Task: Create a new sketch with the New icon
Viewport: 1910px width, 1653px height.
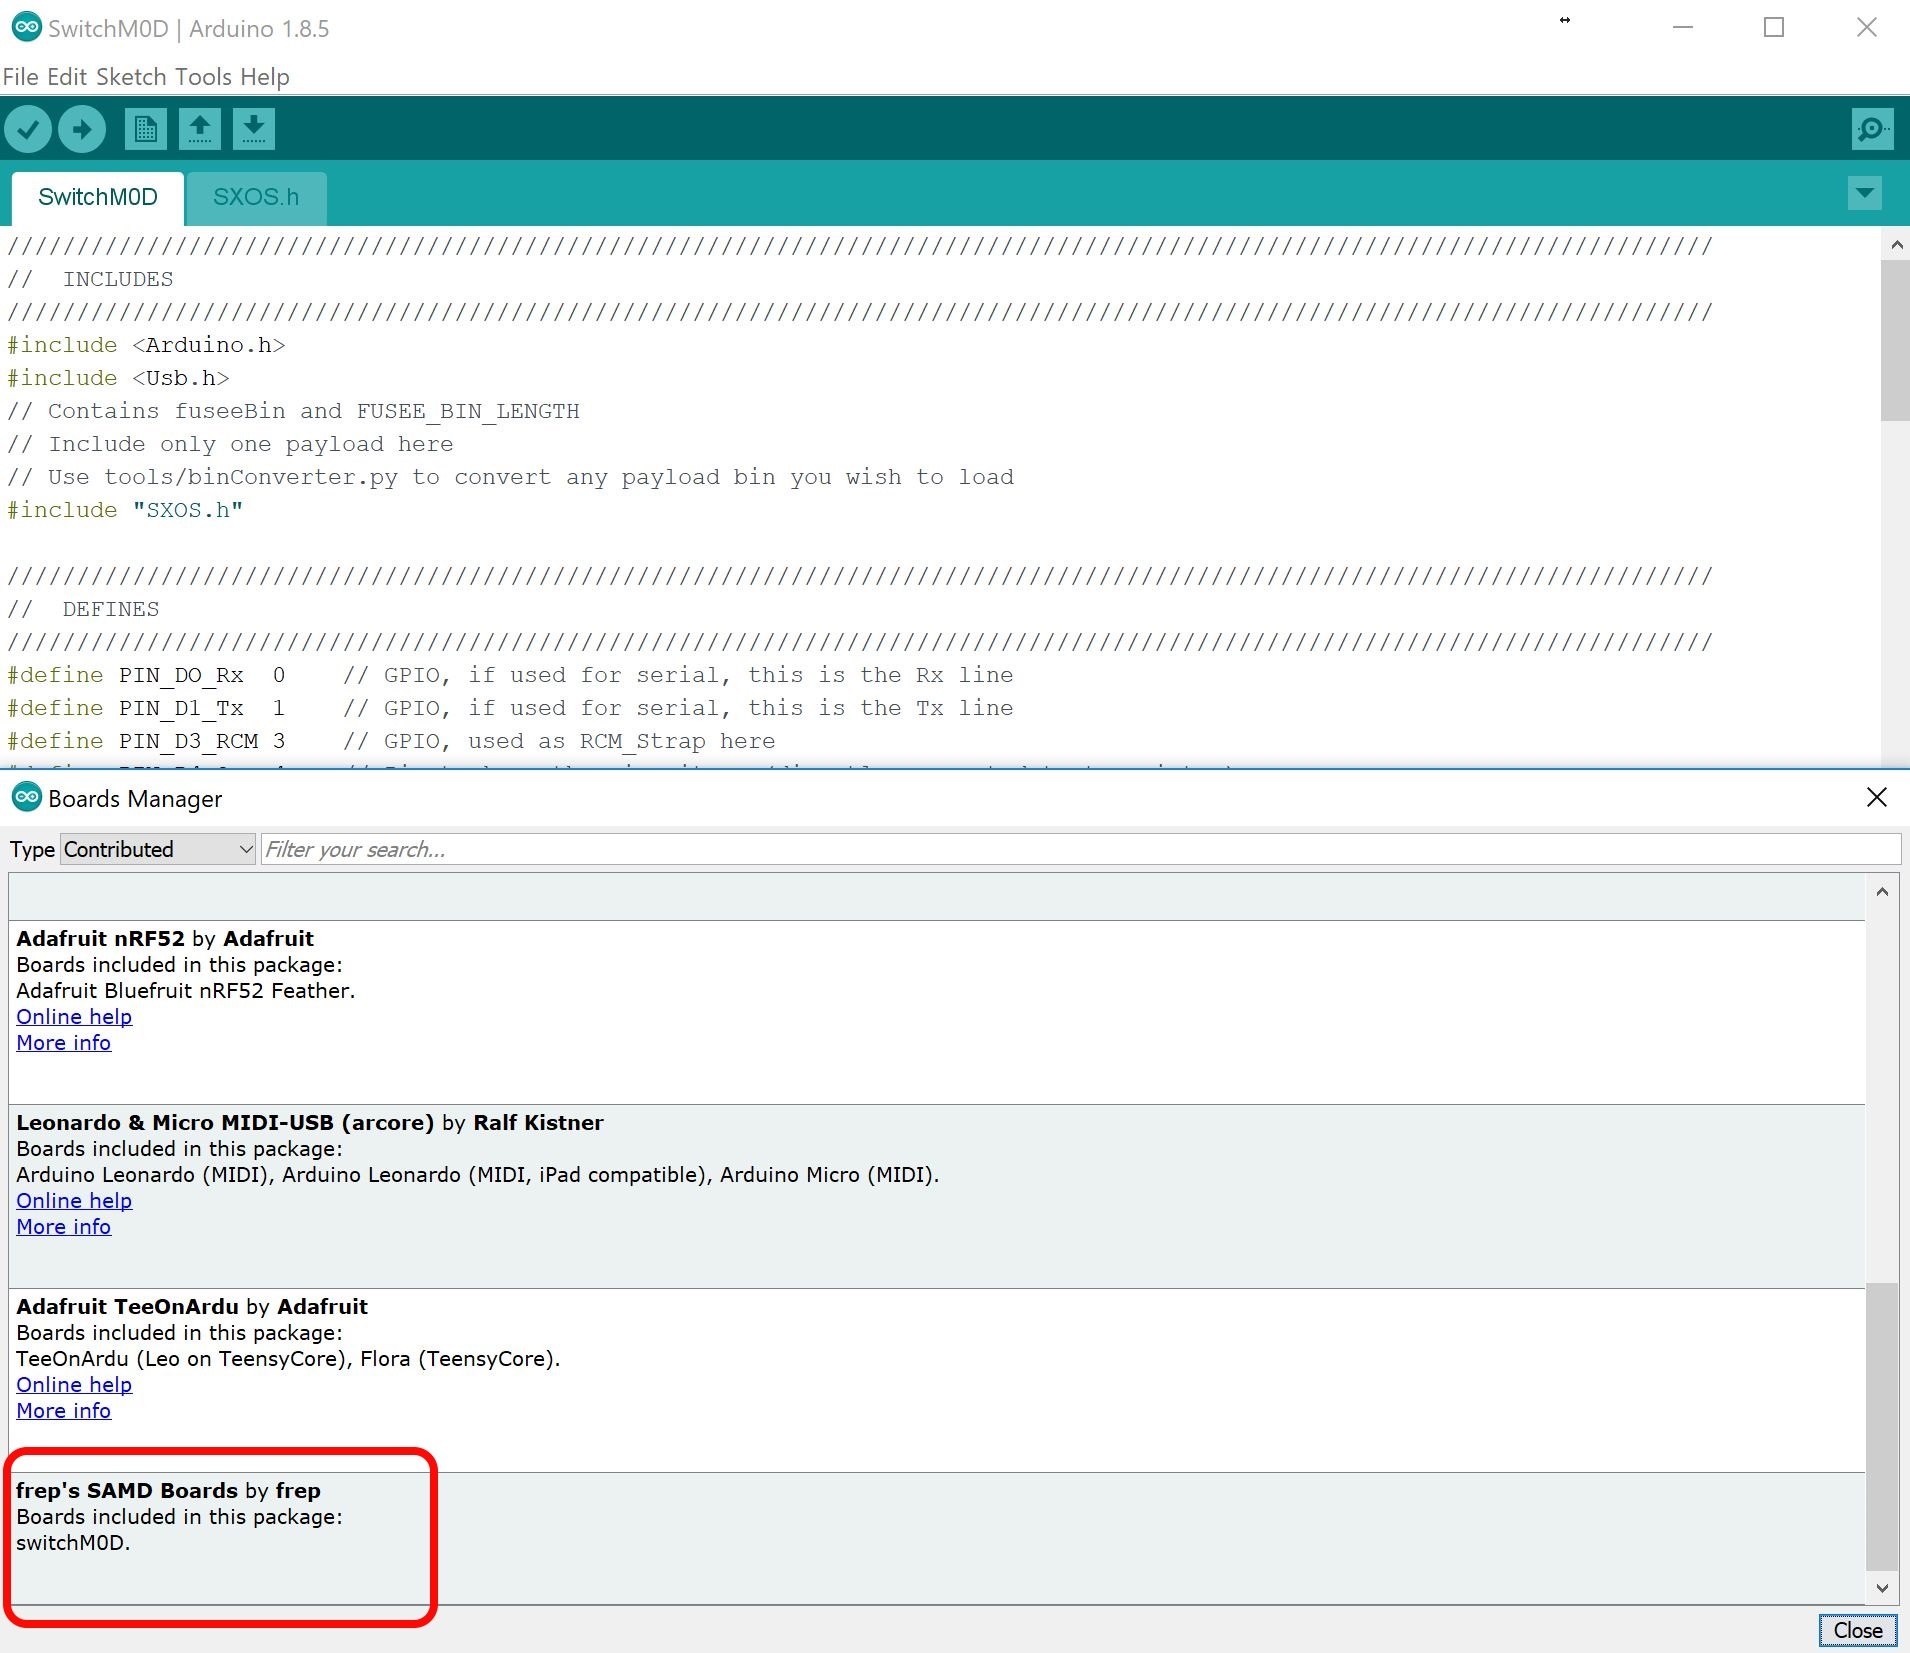Action: [x=146, y=129]
